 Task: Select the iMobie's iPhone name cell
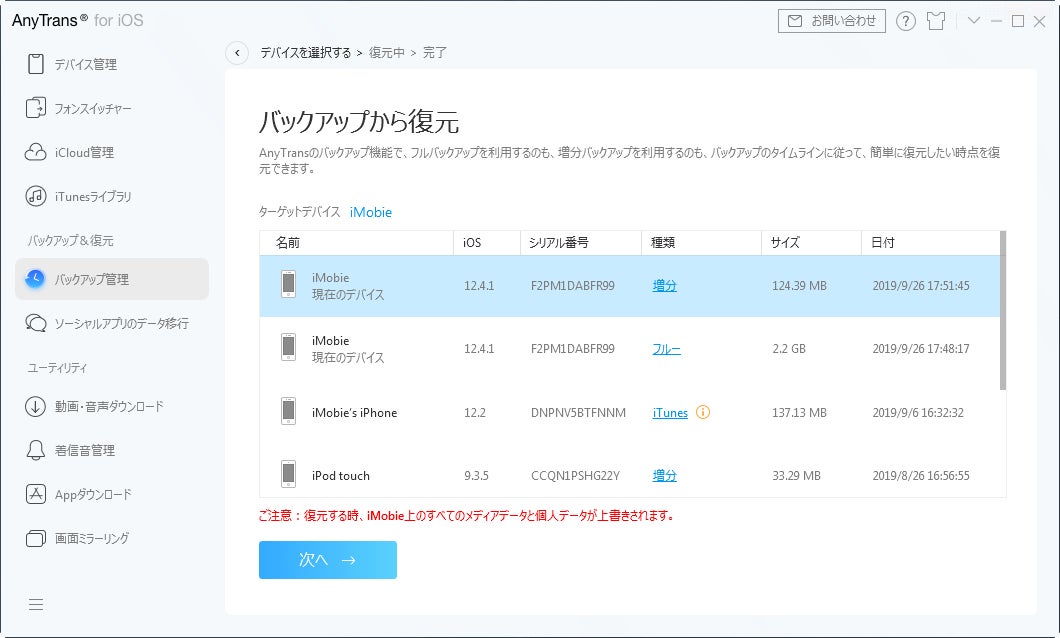(x=354, y=413)
